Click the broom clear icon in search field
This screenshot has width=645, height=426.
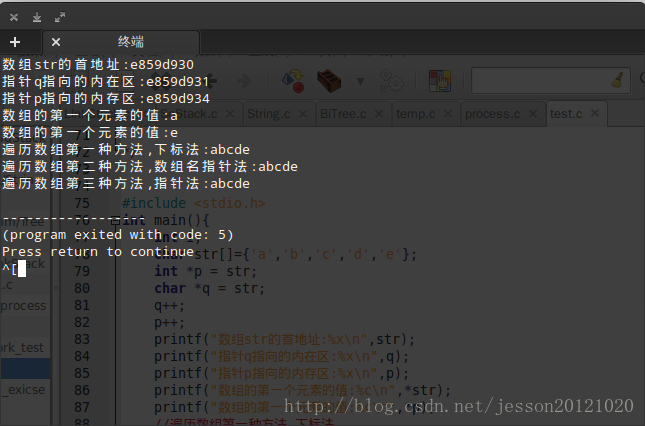tap(617, 81)
